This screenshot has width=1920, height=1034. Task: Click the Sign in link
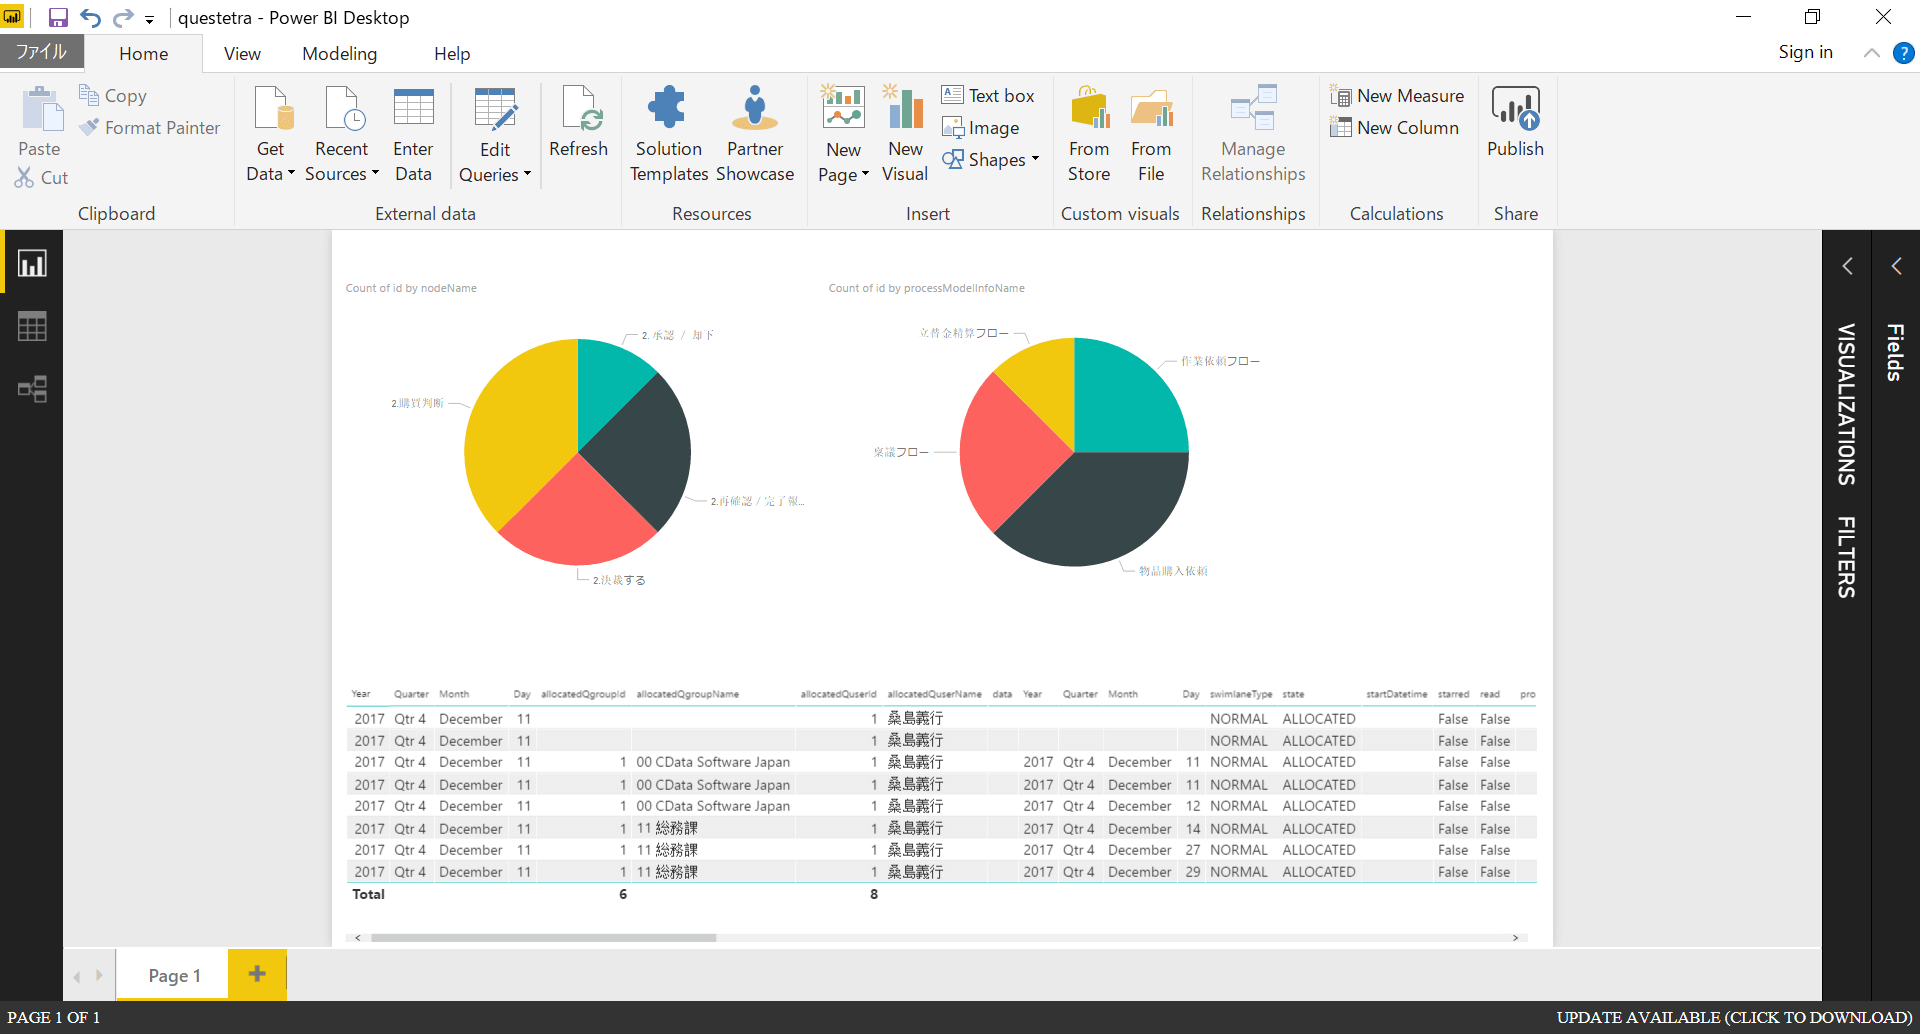[x=1805, y=52]
